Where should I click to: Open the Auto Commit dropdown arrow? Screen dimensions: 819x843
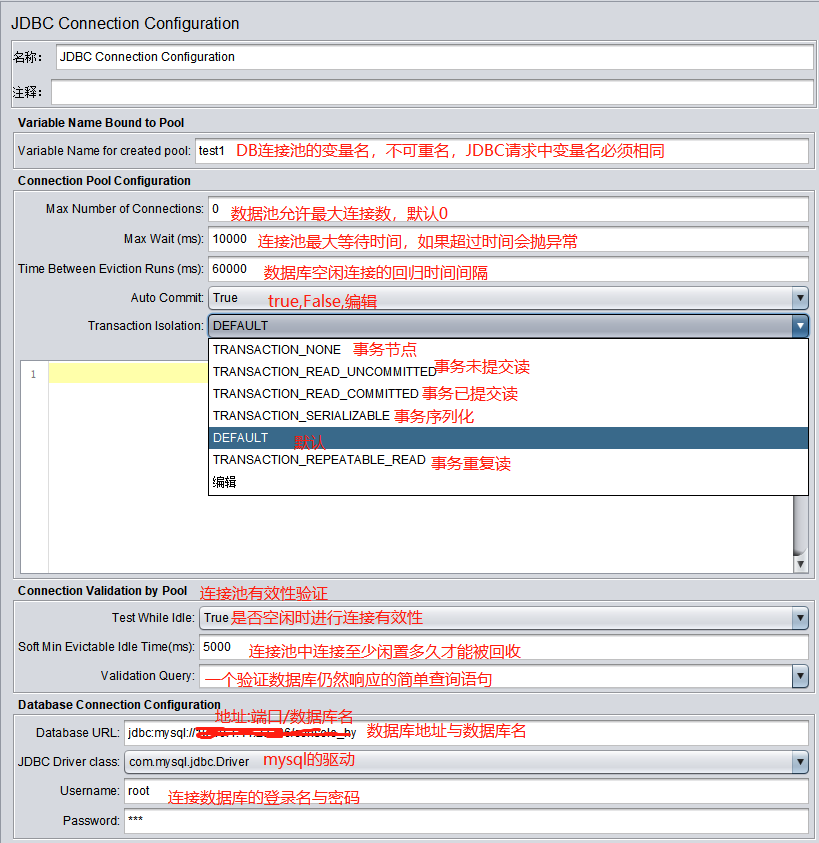pos(800,298)
